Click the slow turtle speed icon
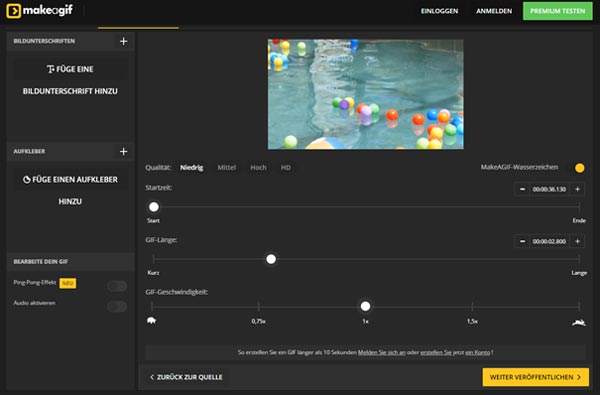This screenshot has width=600, height=395. (152, 320)
